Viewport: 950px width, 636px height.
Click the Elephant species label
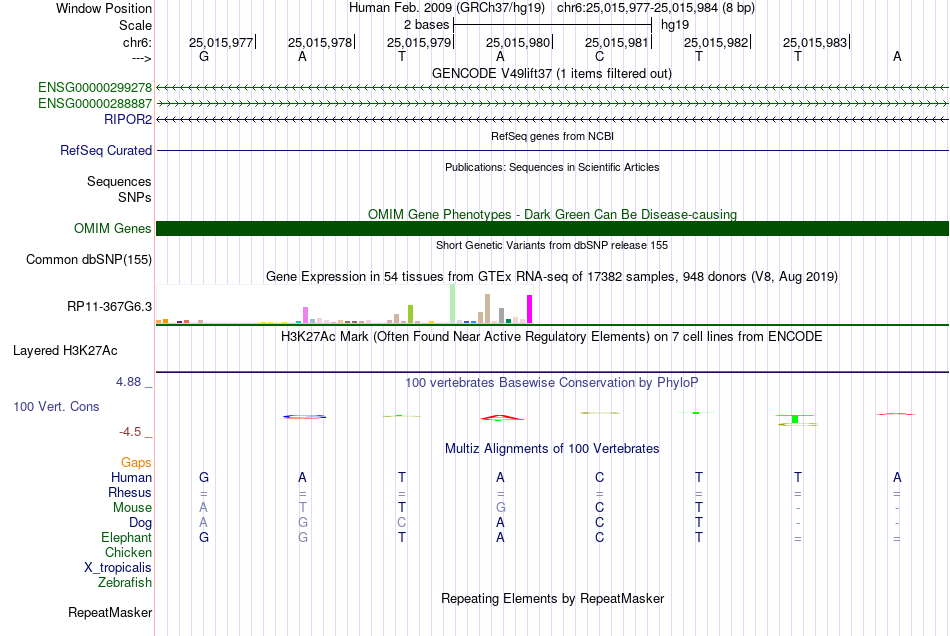tap(127, 538)
